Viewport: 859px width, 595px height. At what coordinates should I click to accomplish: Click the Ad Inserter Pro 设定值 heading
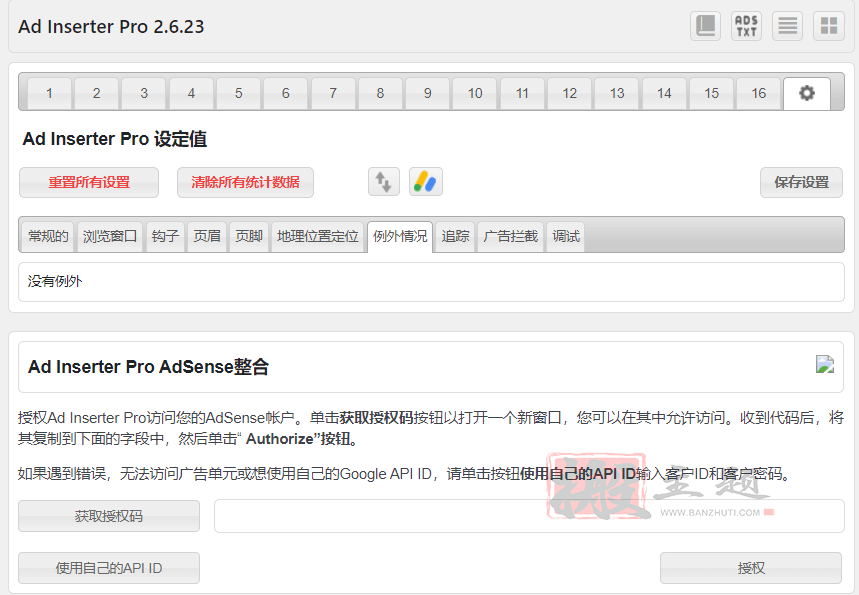click(x=114, y=139)
